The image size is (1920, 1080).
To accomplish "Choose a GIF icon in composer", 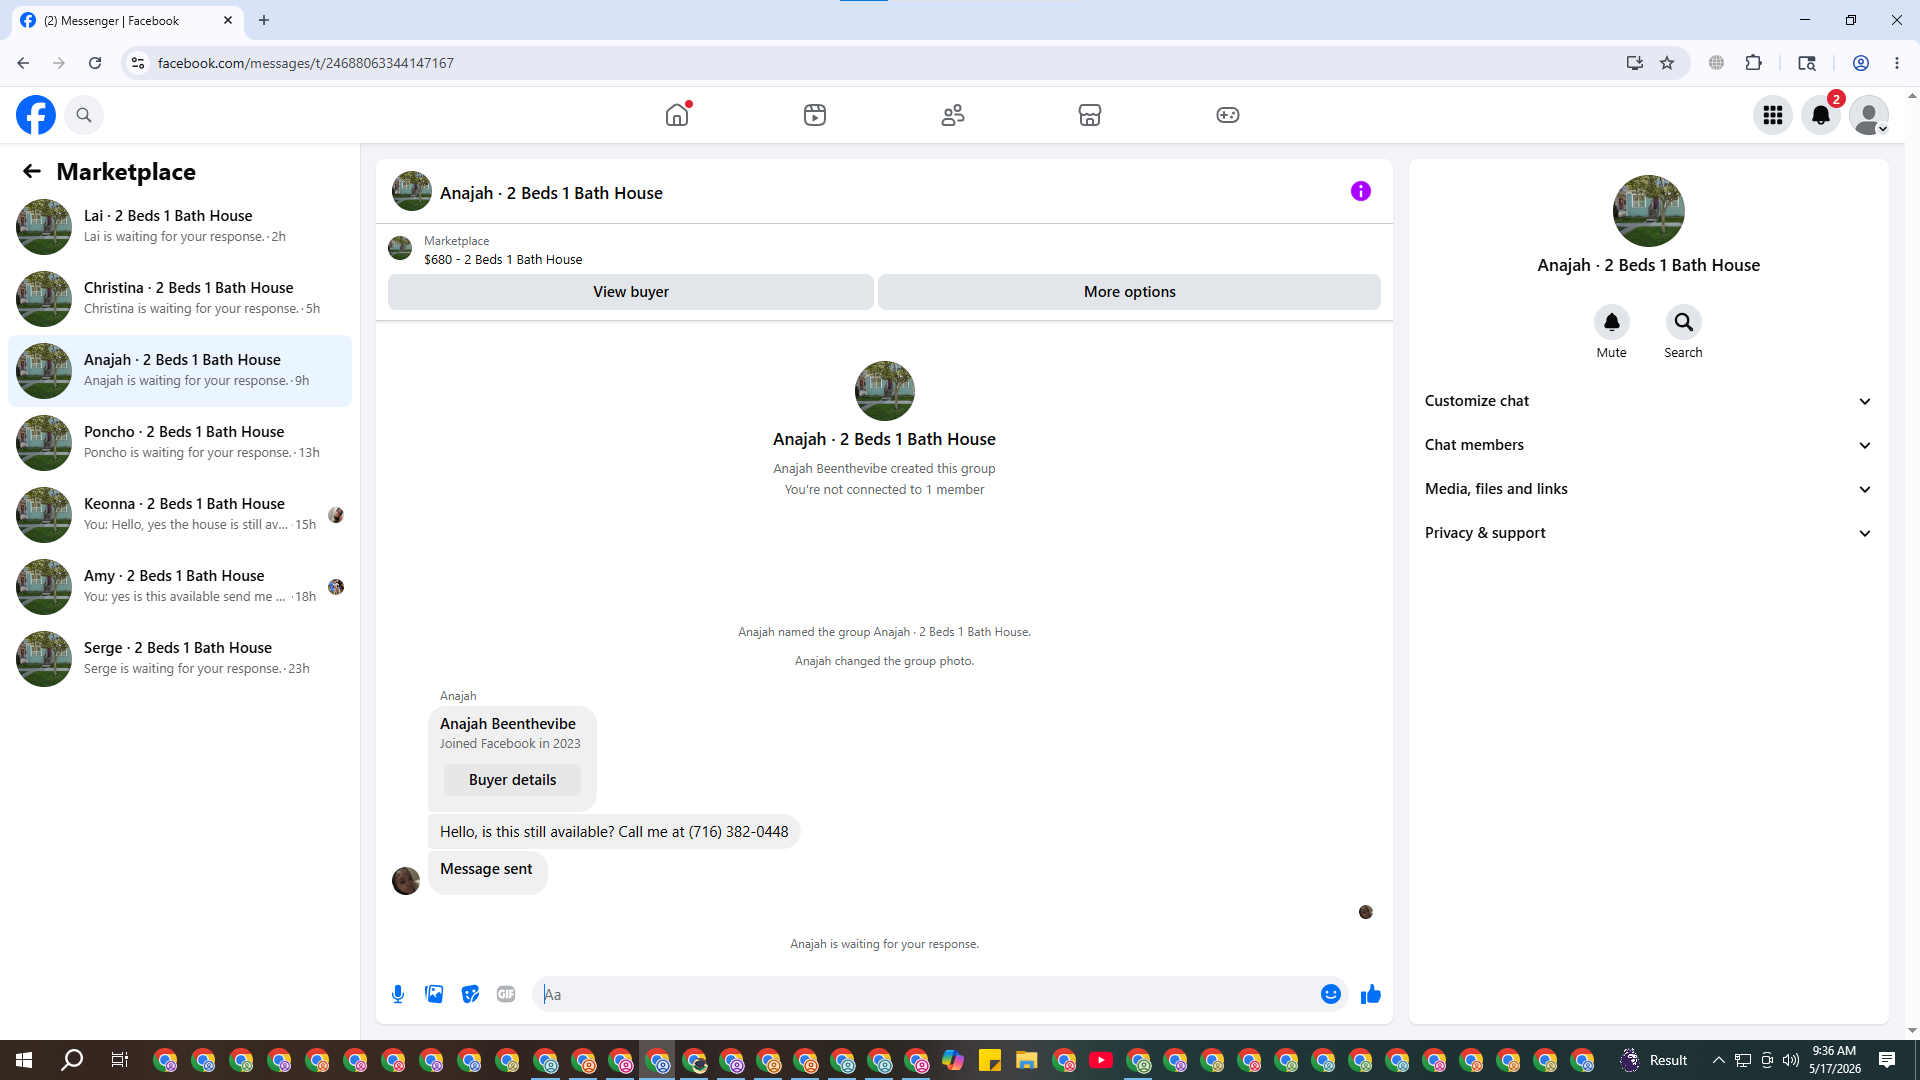I will (x=506, y=994).
